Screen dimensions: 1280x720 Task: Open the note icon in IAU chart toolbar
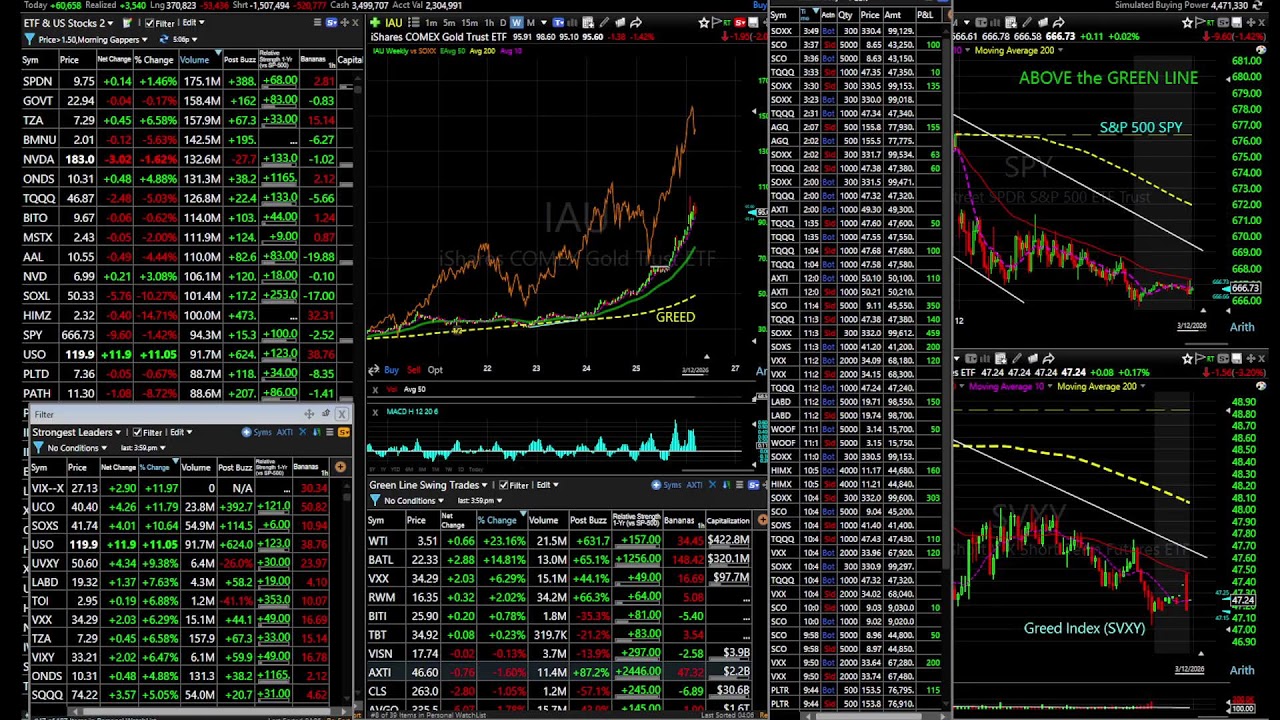pos(620,23)
